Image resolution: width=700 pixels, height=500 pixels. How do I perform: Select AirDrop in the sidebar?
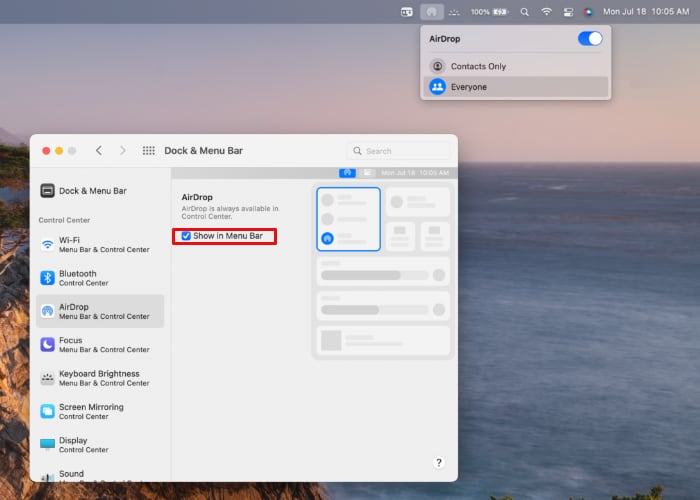pos(100,311)
